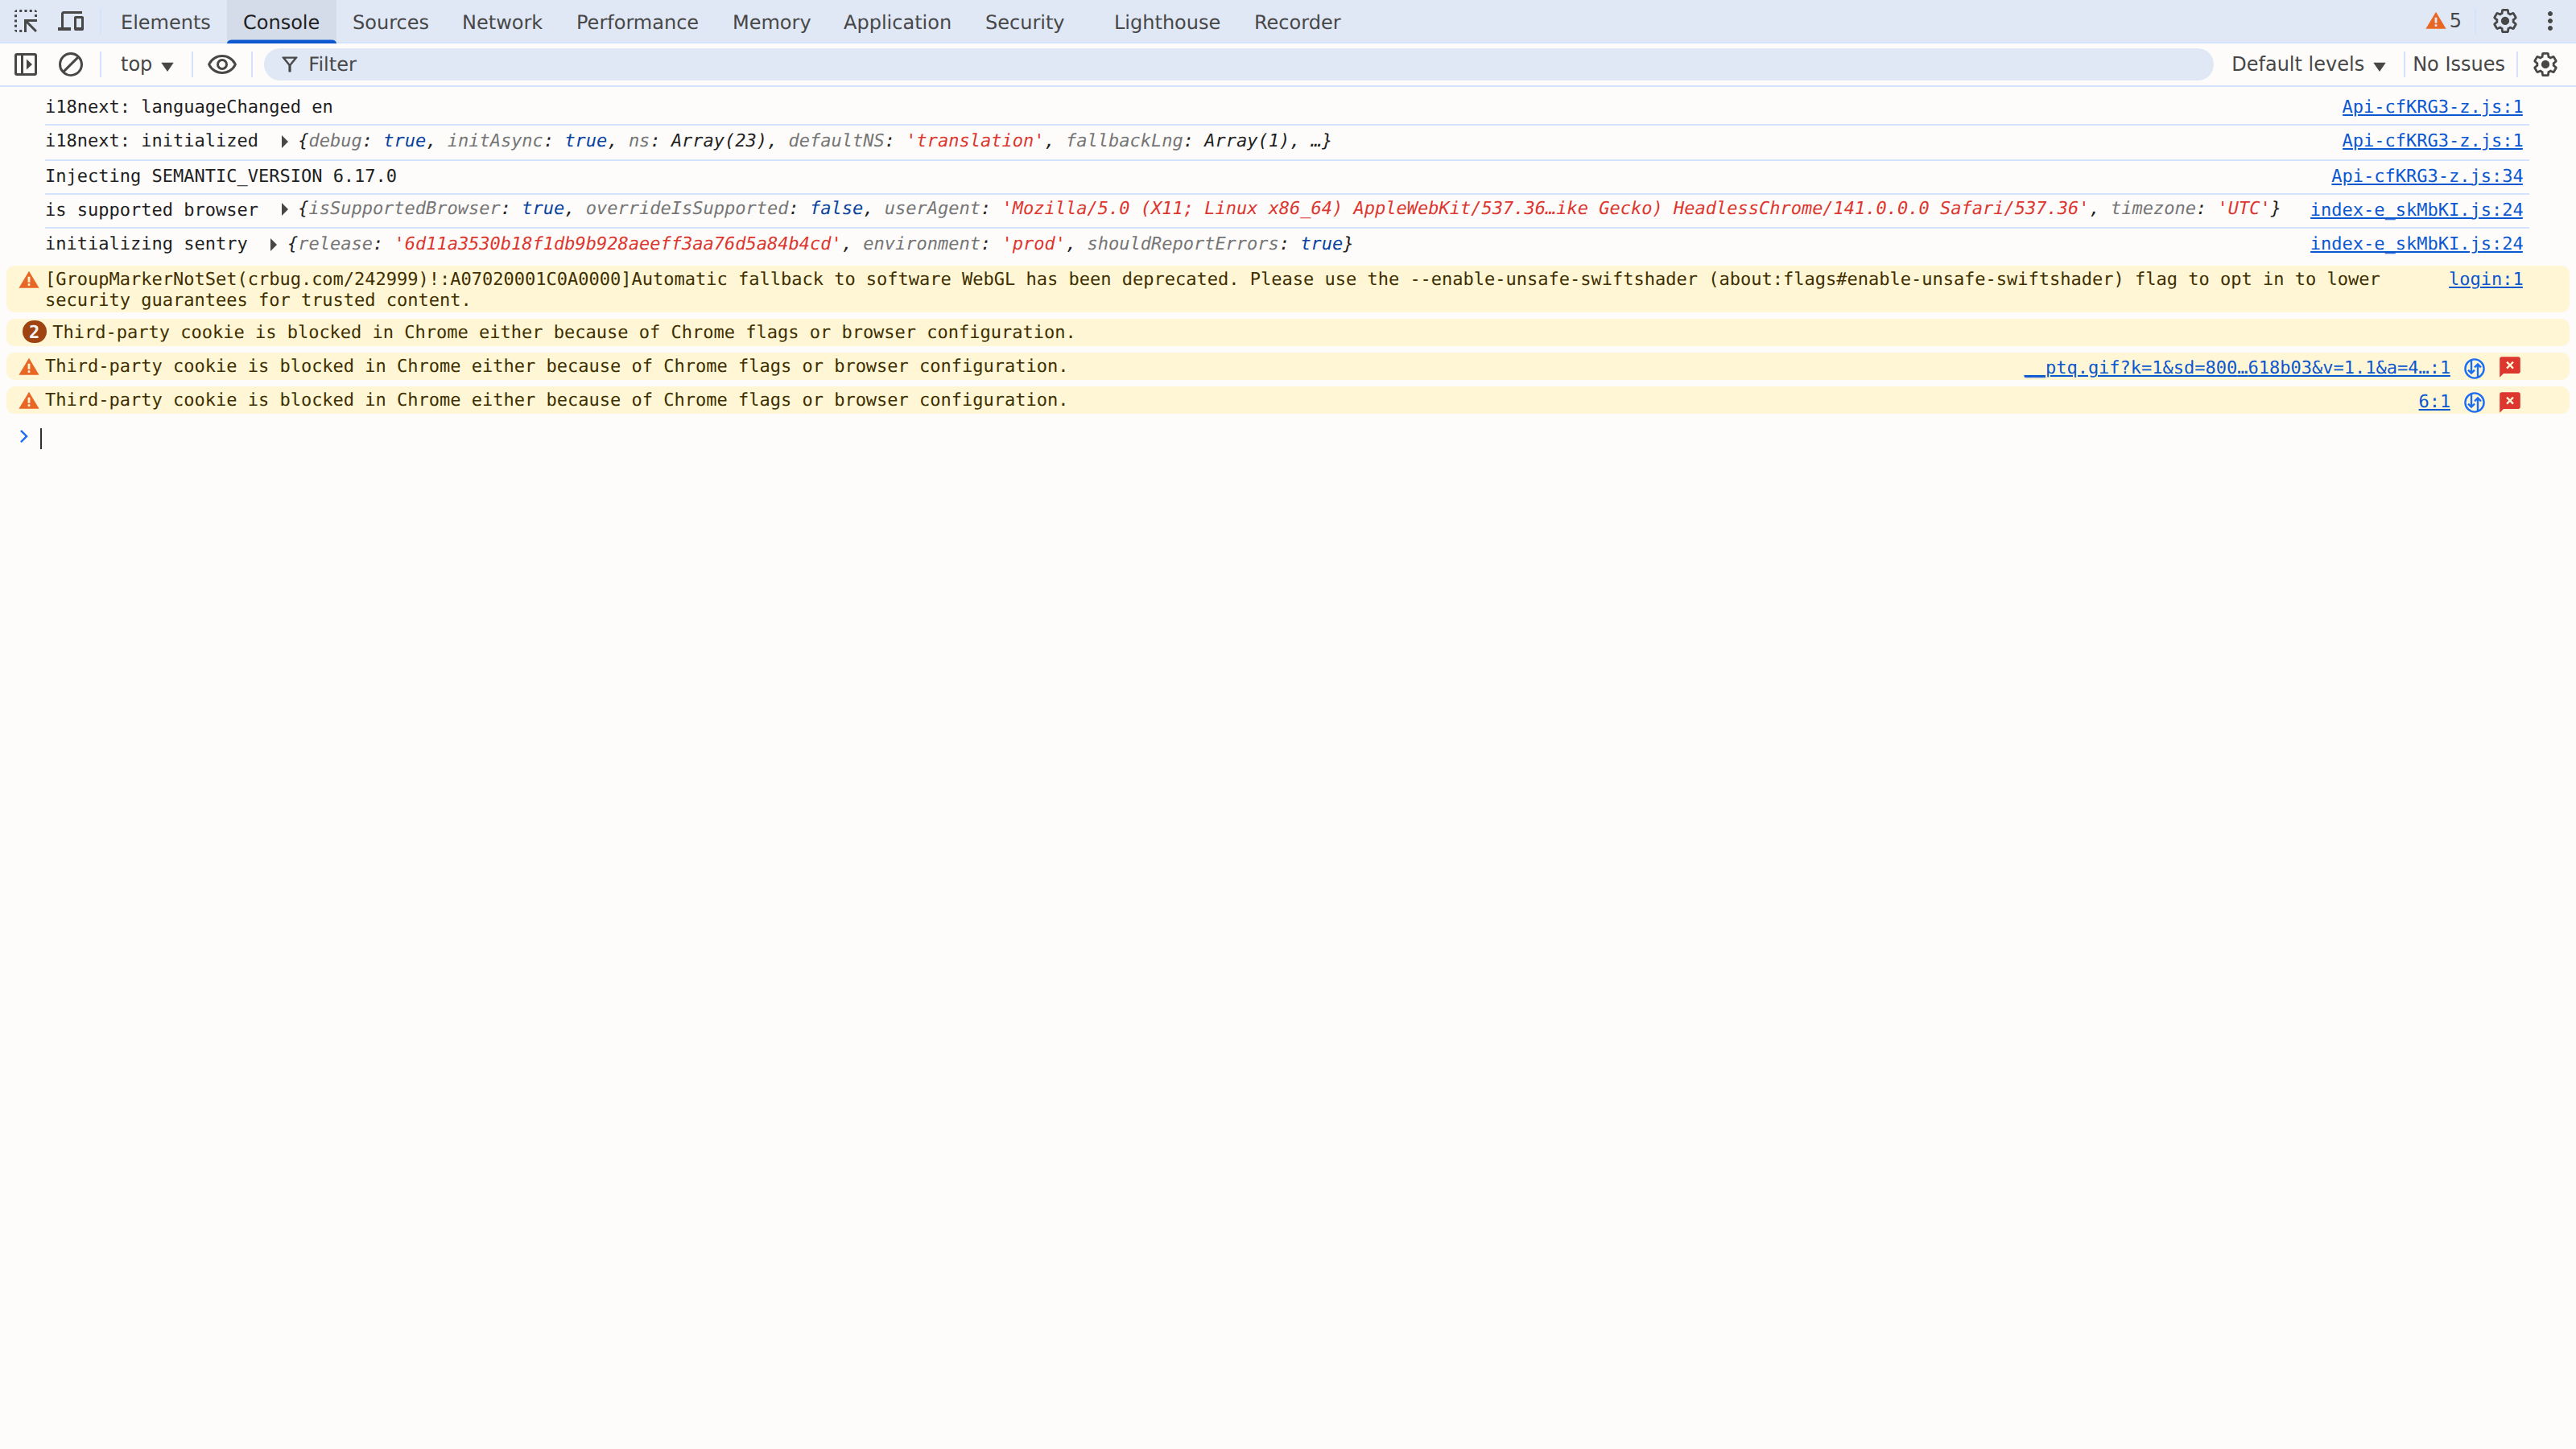Click the network request icon on the 6:1 row
This screenshot has width=2576, height=1449.
coord(2474,401)
